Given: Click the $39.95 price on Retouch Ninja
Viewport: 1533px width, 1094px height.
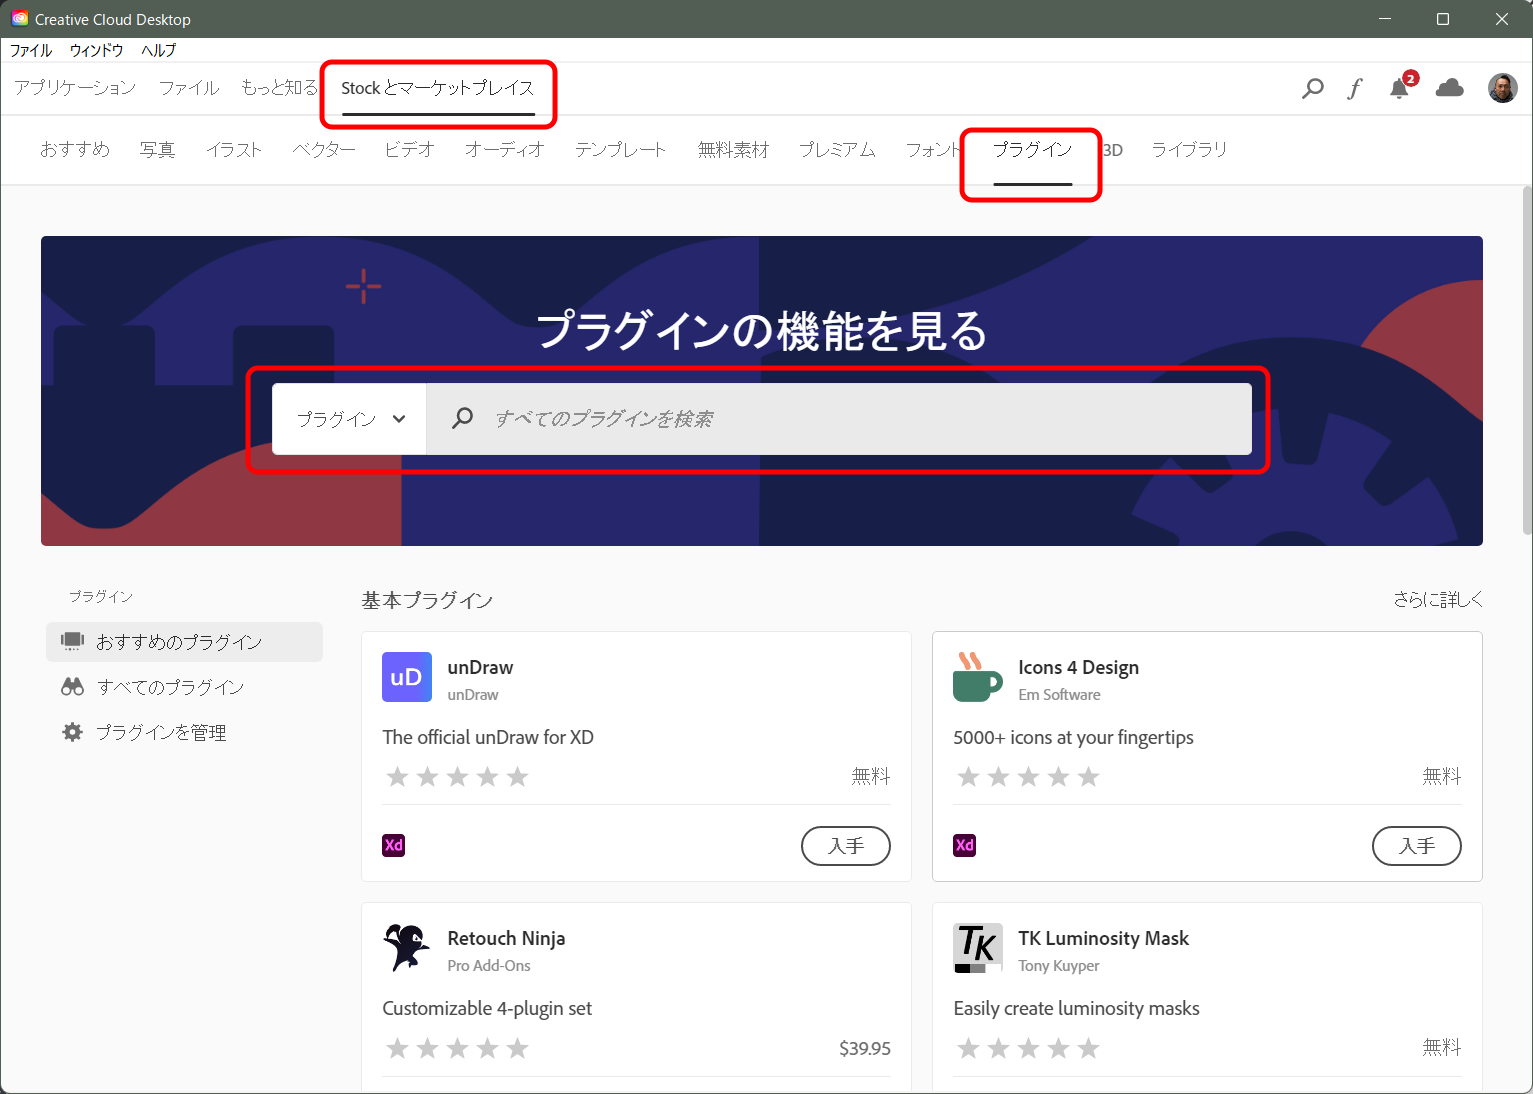Looking at the screenshot, I should pyautogui.click(x=865, y=1048).
